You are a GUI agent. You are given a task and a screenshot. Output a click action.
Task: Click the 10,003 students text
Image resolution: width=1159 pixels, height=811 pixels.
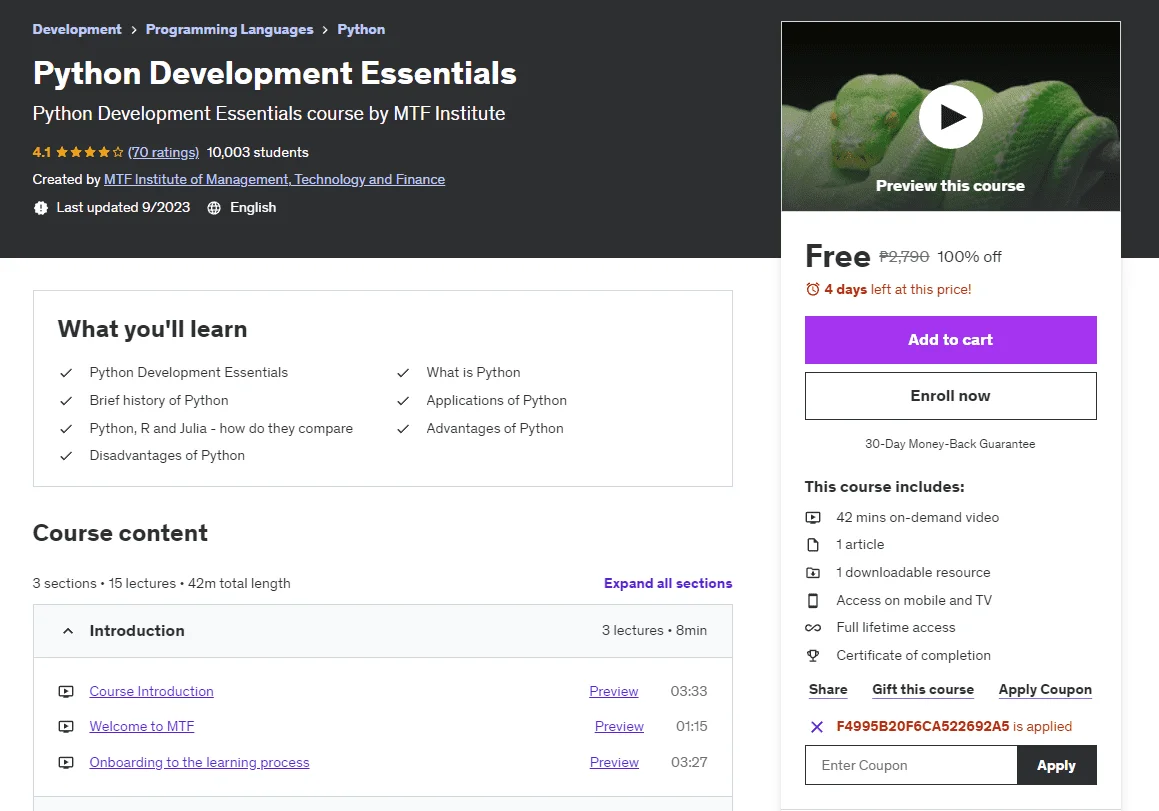[x=257, y=152]
